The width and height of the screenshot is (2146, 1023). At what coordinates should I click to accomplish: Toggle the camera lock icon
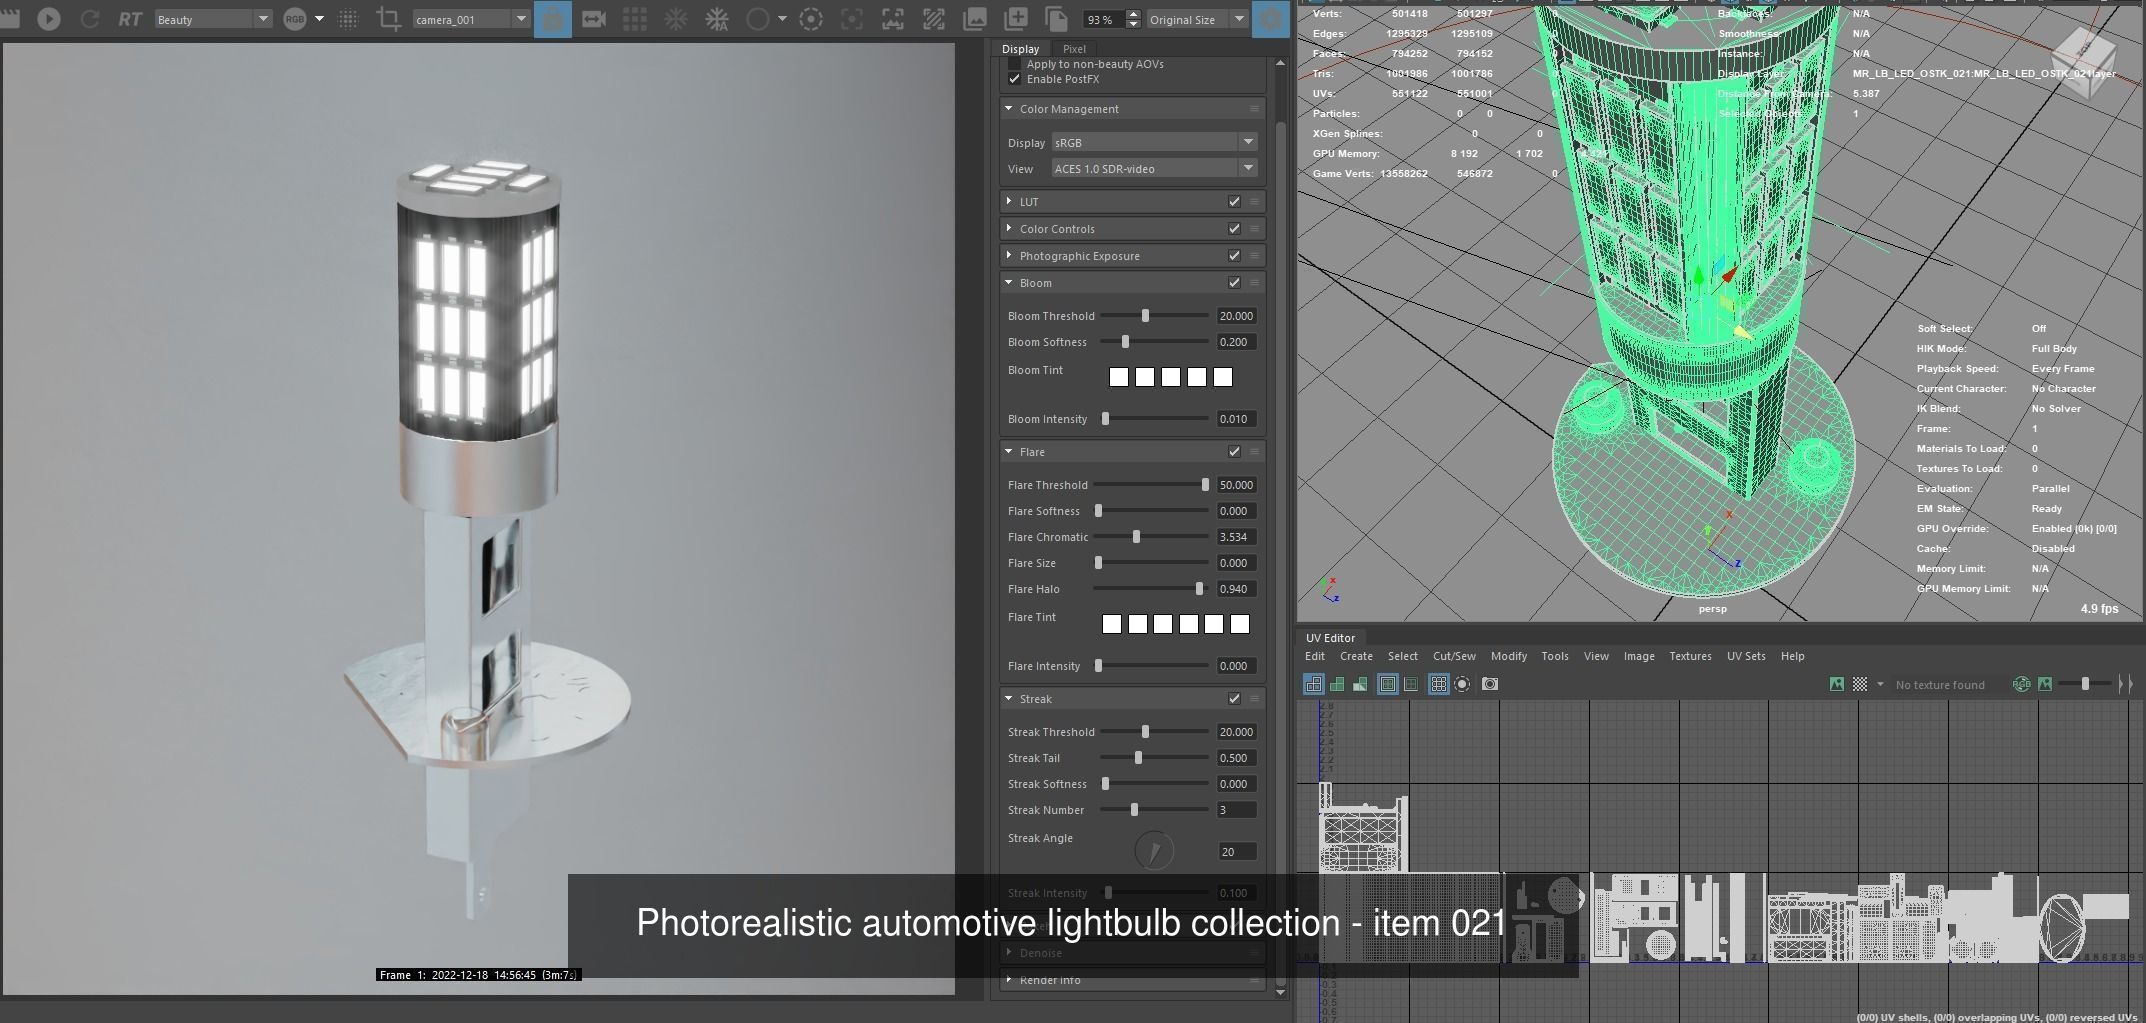552,19
